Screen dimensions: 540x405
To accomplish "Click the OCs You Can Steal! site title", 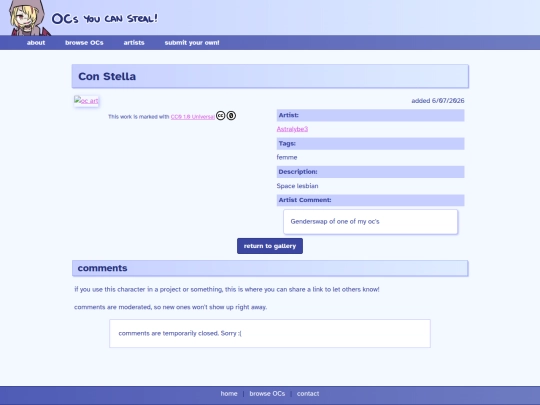I will [x=104, y=19].
